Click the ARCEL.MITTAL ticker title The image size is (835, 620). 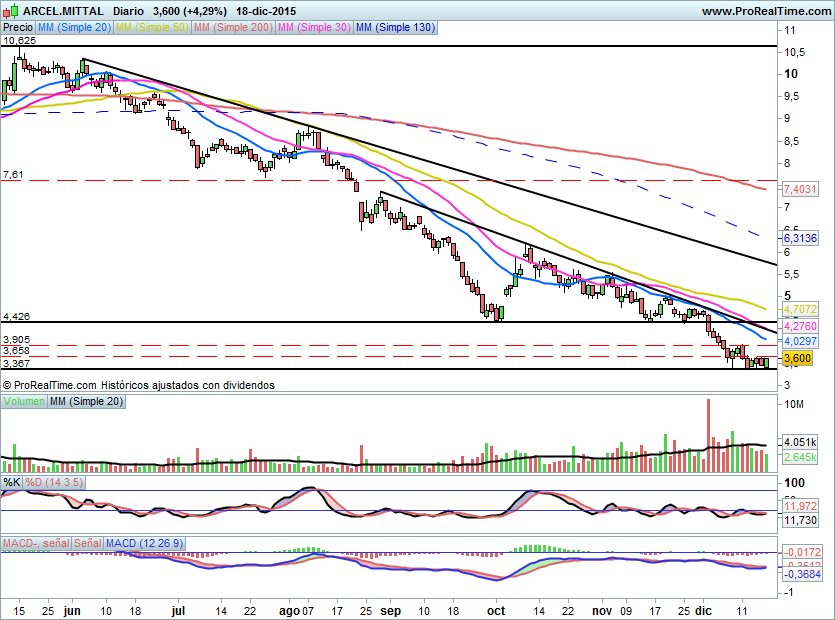(x=63, y=11)
